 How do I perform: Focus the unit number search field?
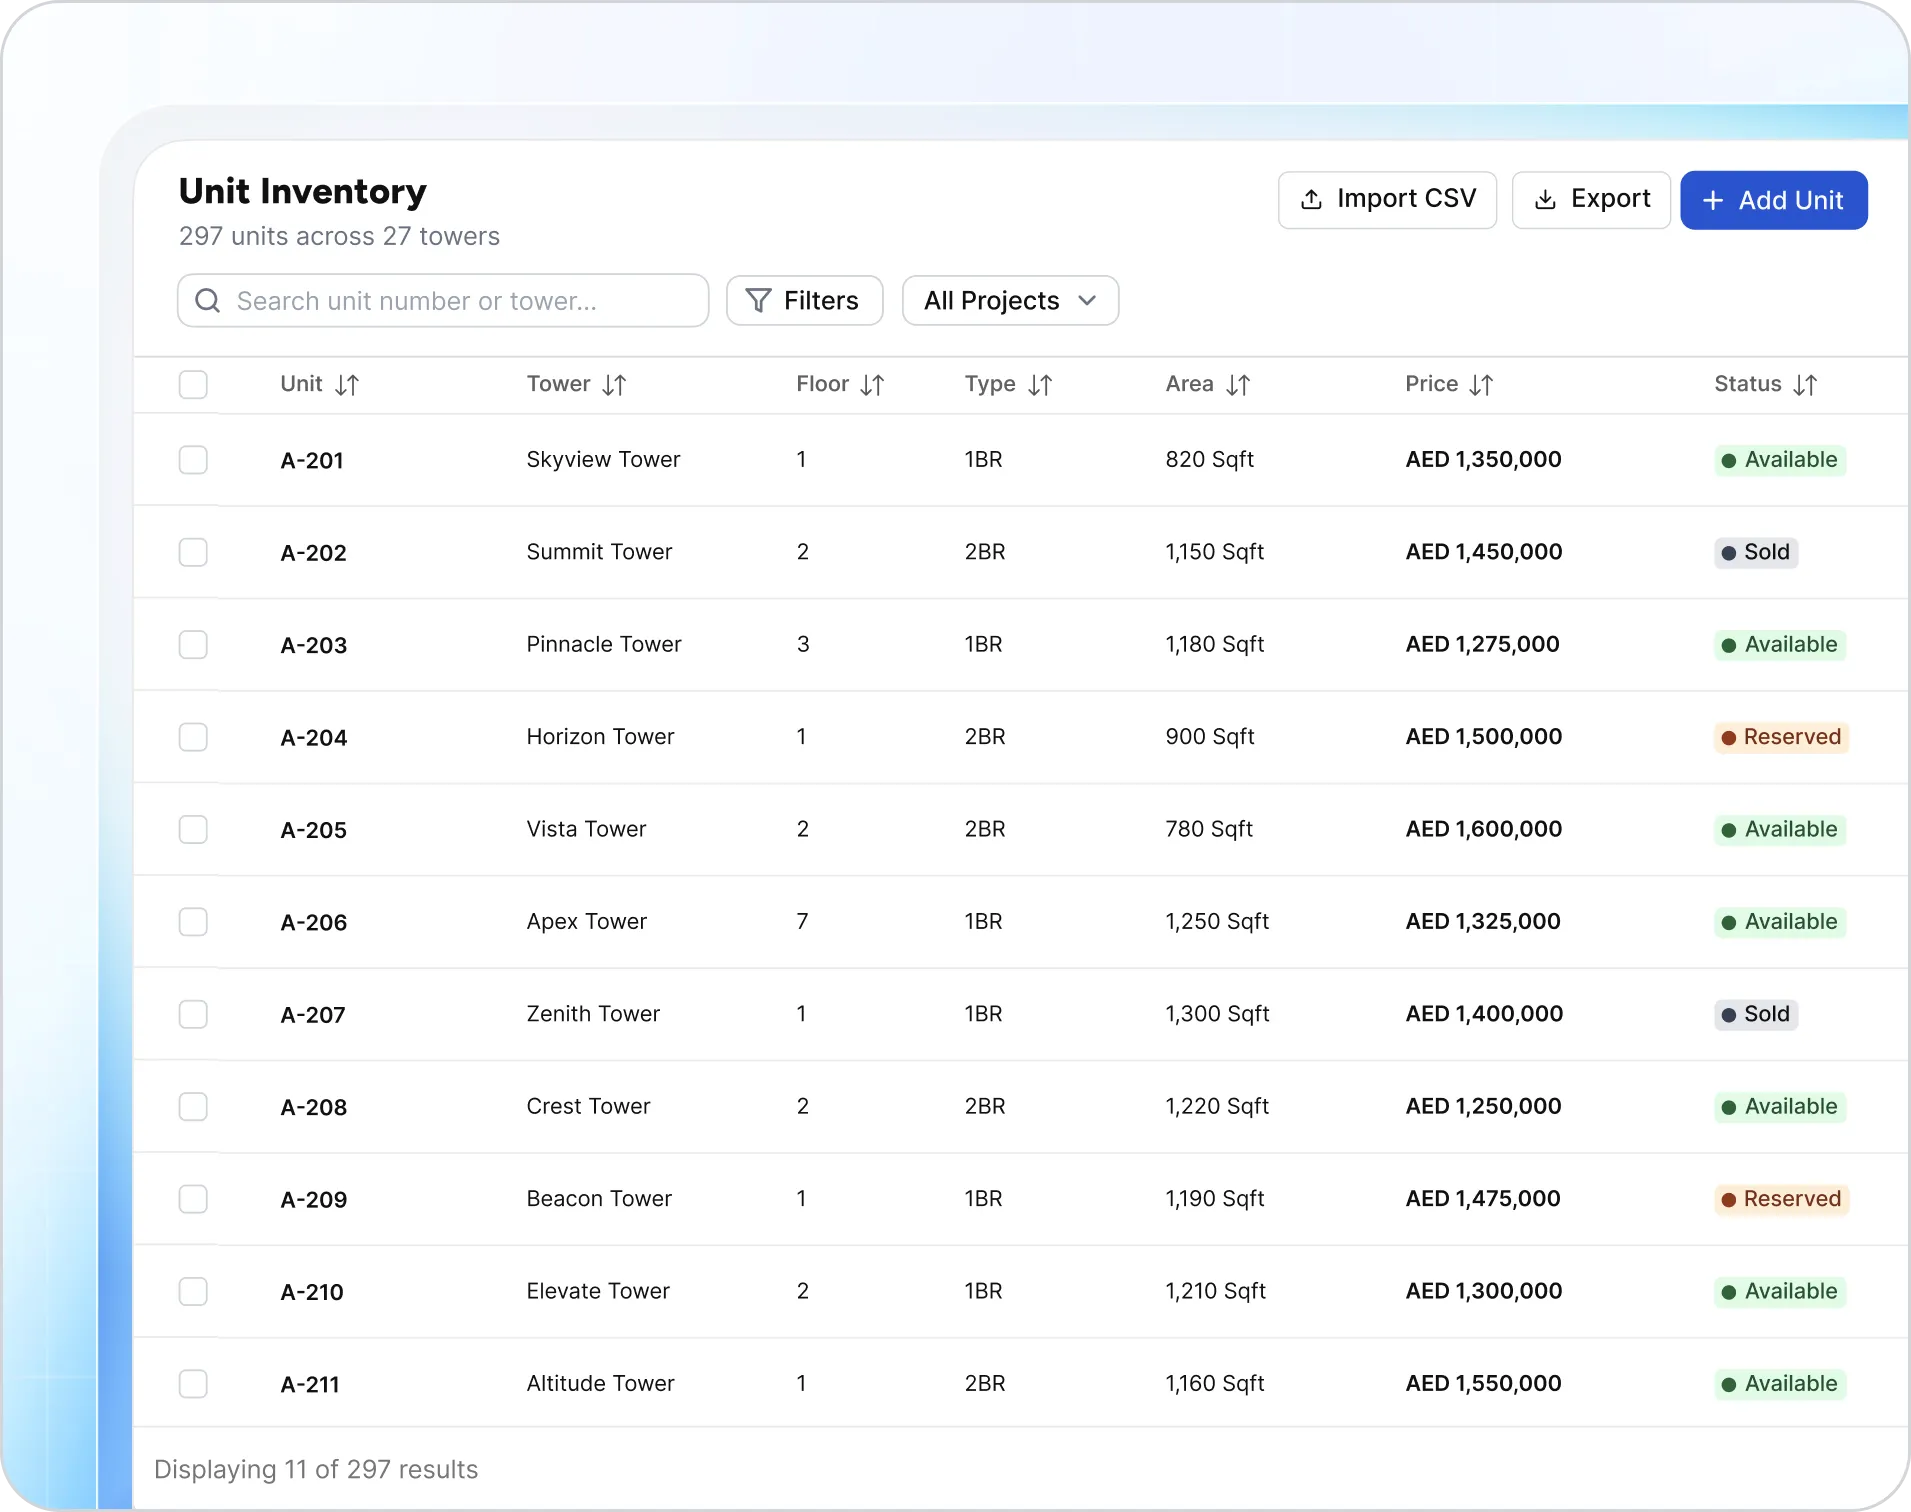pos(443,301)
